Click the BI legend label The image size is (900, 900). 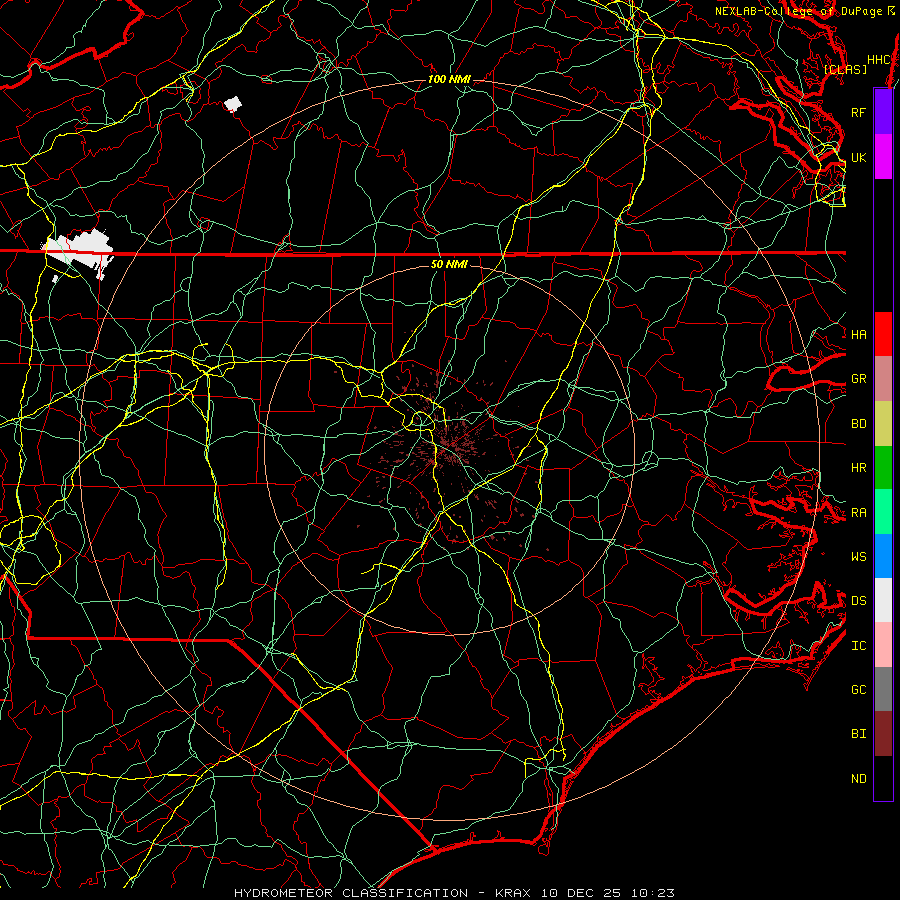859,734
